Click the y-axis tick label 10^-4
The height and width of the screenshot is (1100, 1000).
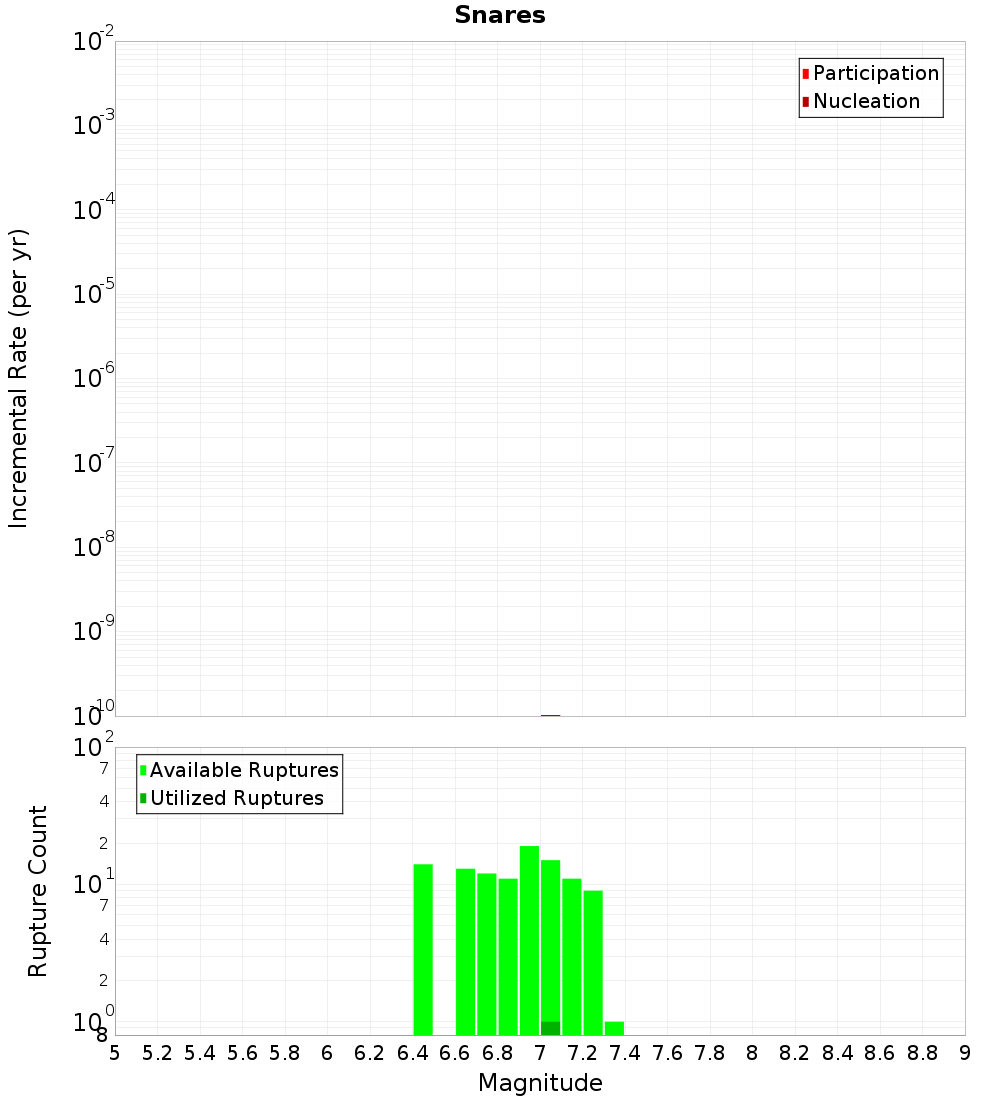[93, 208]
